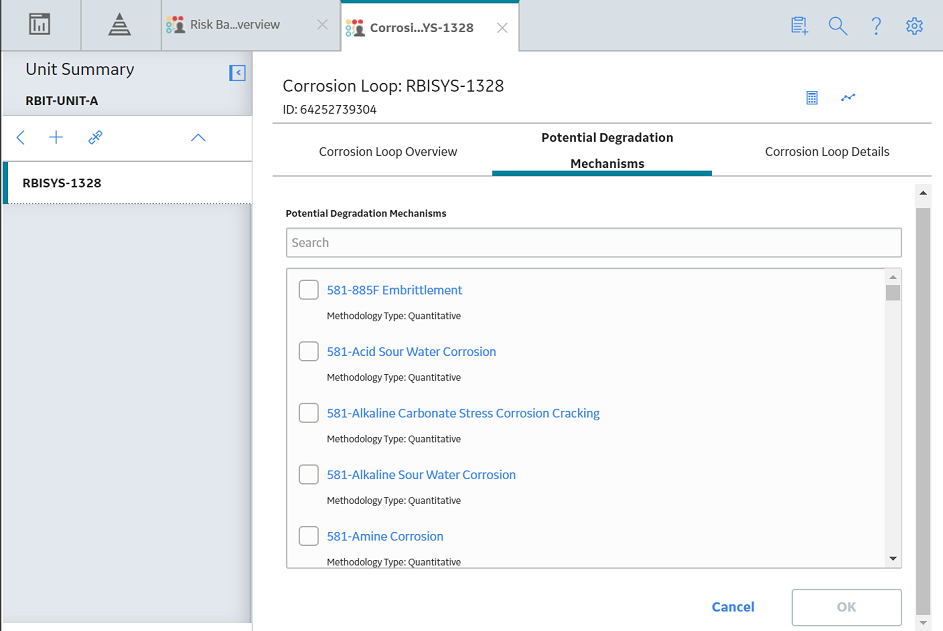Add new item with plus icon
The width and height of the screenshot is (943, 631).
(x=56, y=137)
